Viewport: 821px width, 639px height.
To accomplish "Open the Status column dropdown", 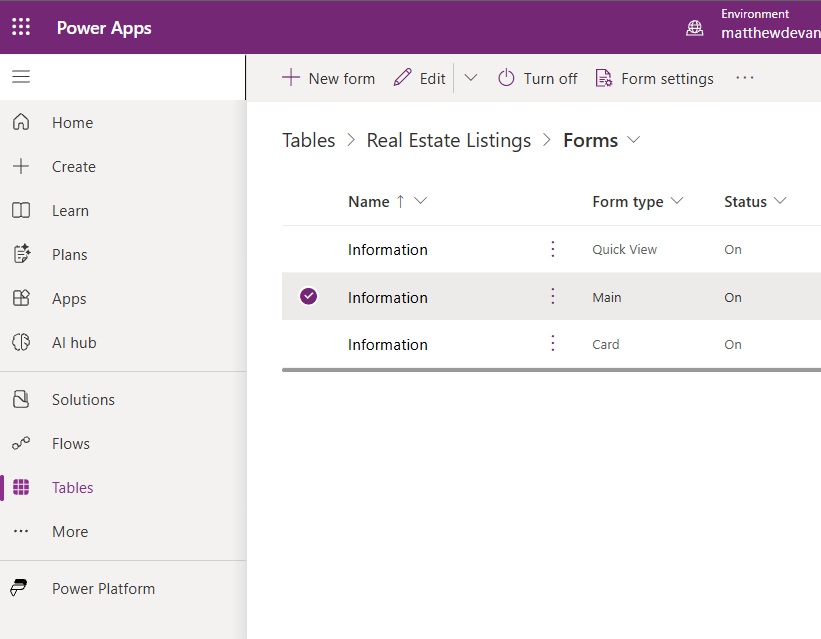I will point(780,201).
